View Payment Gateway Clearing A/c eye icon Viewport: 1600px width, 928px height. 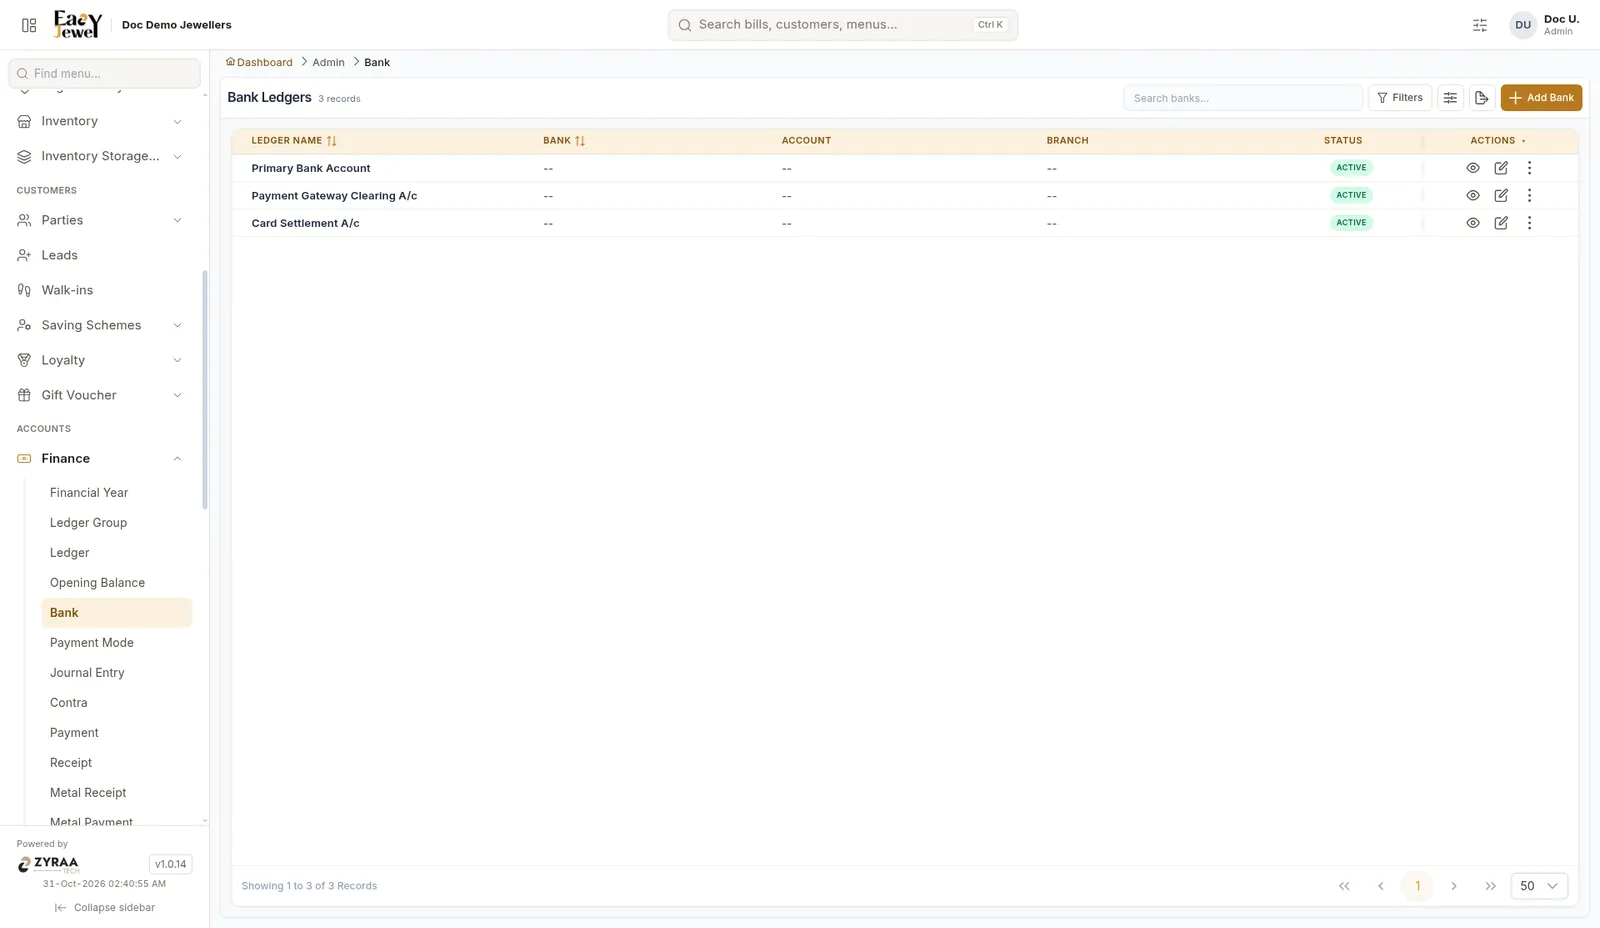[x=1473, y=196]
